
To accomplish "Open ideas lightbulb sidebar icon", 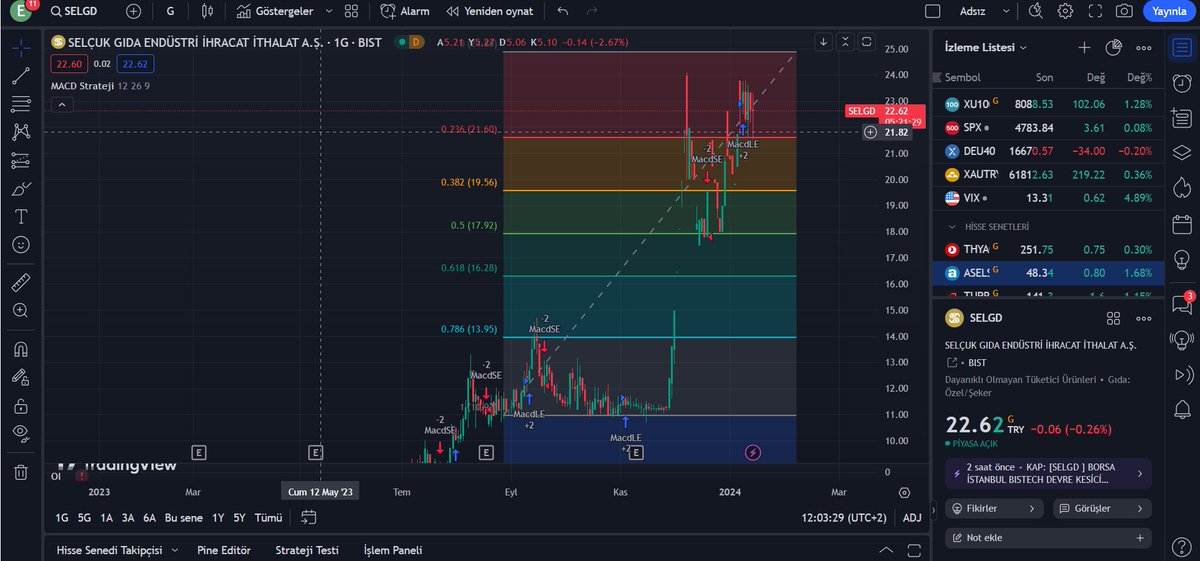I will tap(1181, 262).
